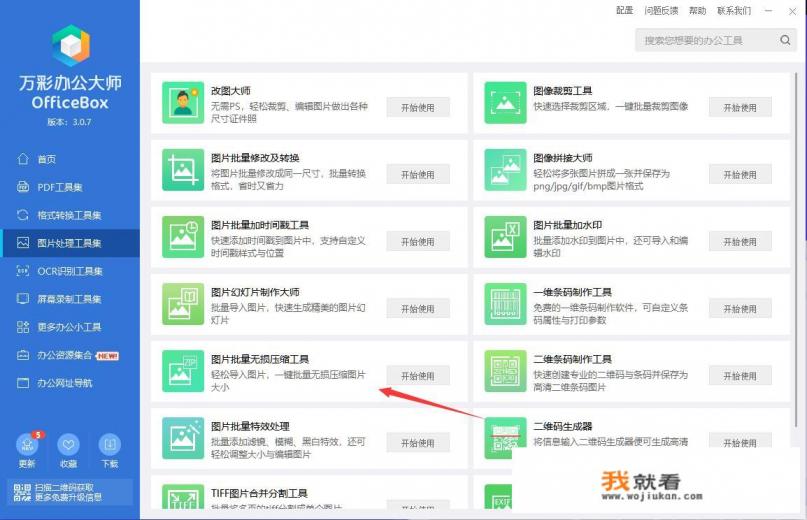Image resolution: width=807 pixels, height=520 pixels.
Task: Open 办公网址导航 in the sidebar
Action: tap(71, 383)
